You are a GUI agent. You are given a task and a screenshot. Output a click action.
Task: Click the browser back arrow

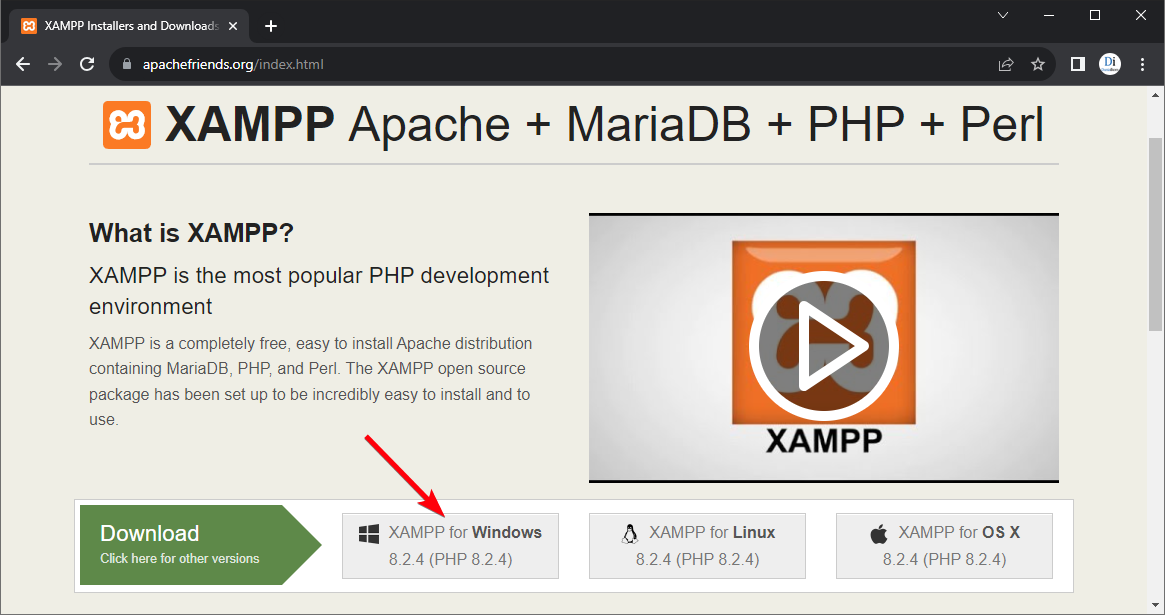point(23,65)
